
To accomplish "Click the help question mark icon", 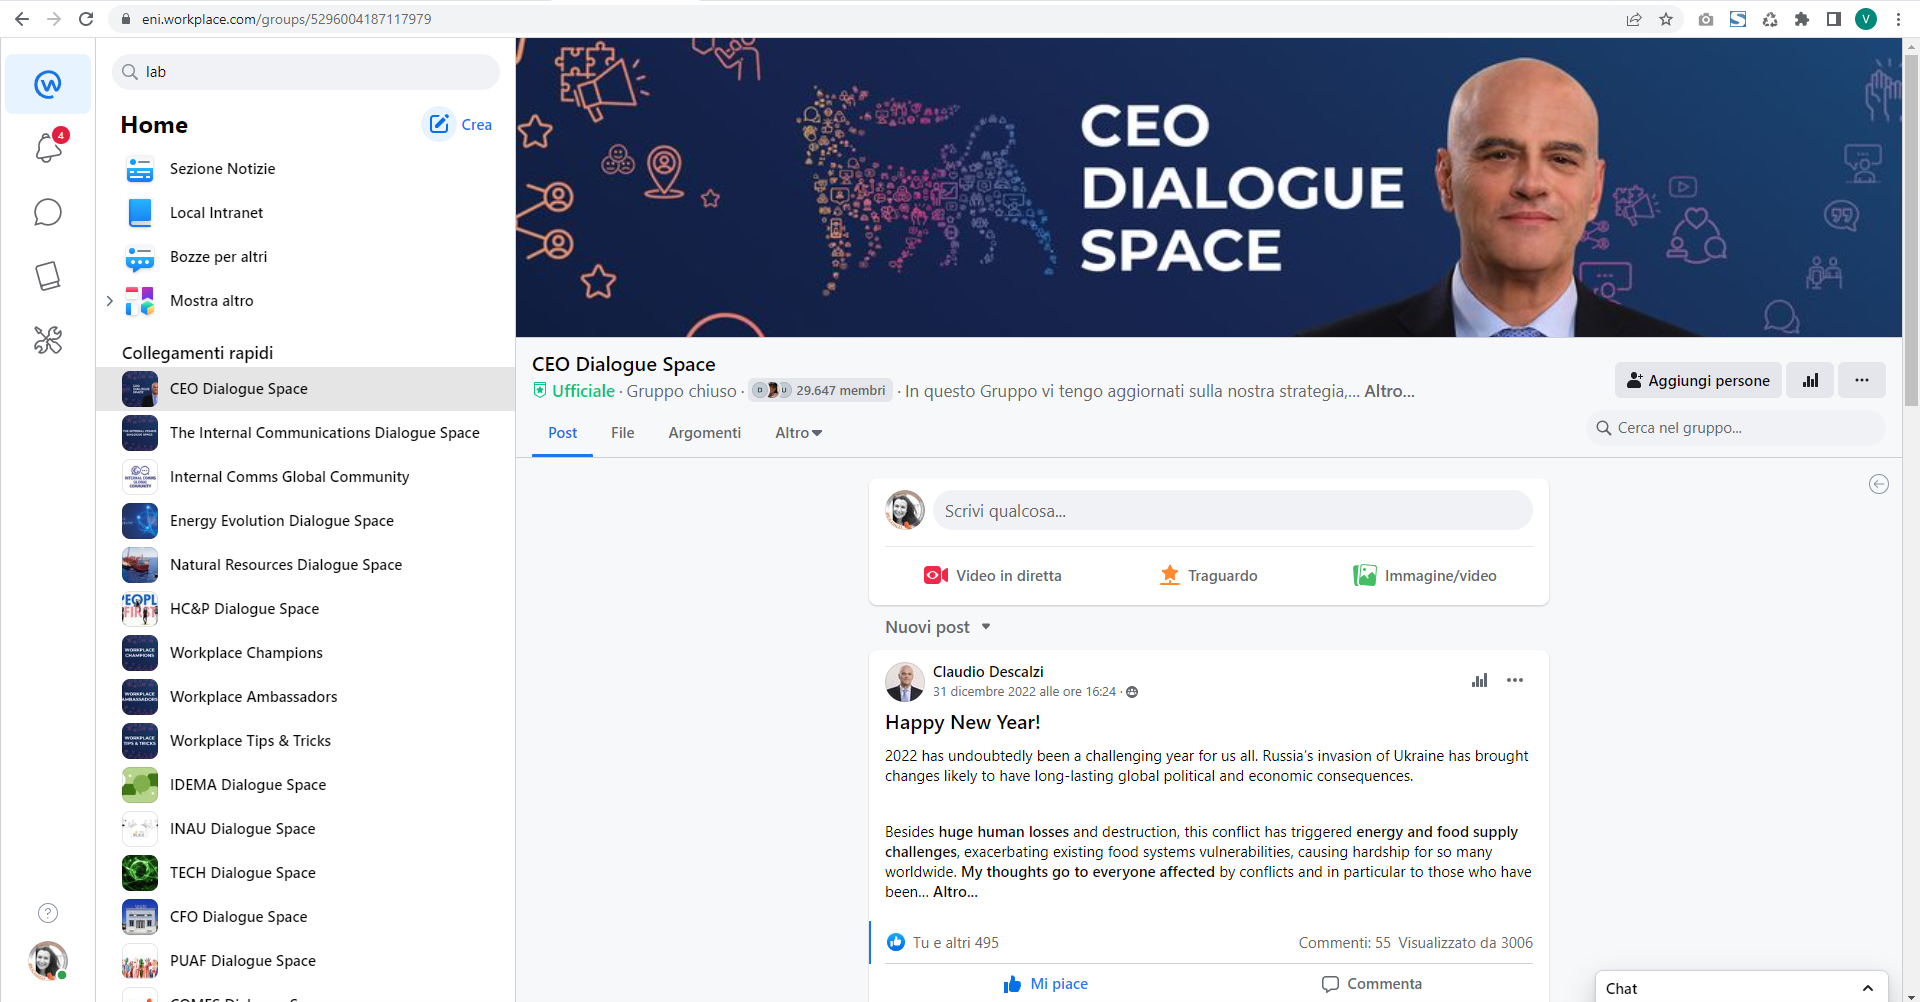I will click(48, 913).
